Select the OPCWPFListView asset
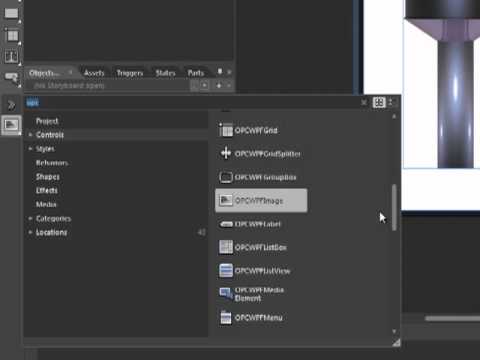Screen dimensions: 480x360 click(x=255, y=271)
